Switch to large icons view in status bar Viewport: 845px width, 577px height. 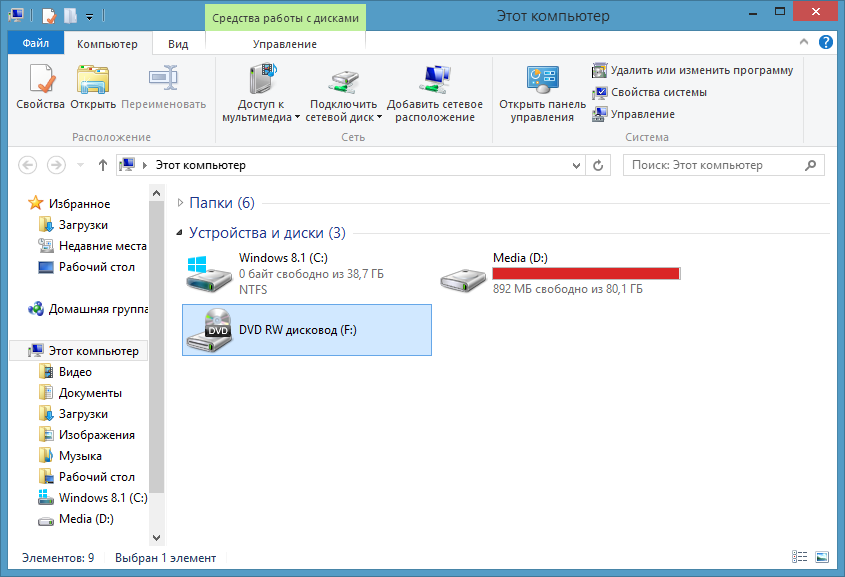click(x=822, y=557)
